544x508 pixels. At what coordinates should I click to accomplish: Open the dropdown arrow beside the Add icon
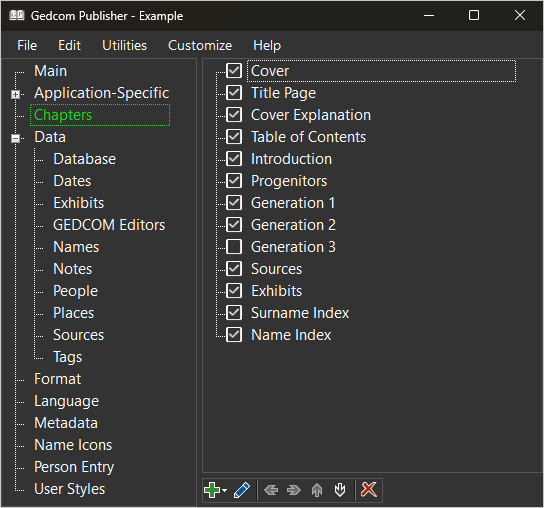[224, 490]
